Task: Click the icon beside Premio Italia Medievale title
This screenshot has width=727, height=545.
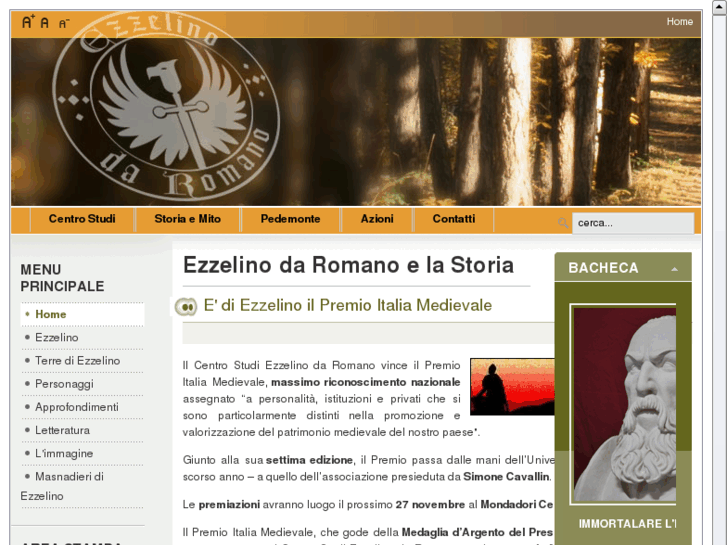Action: (x=185, y=306)
